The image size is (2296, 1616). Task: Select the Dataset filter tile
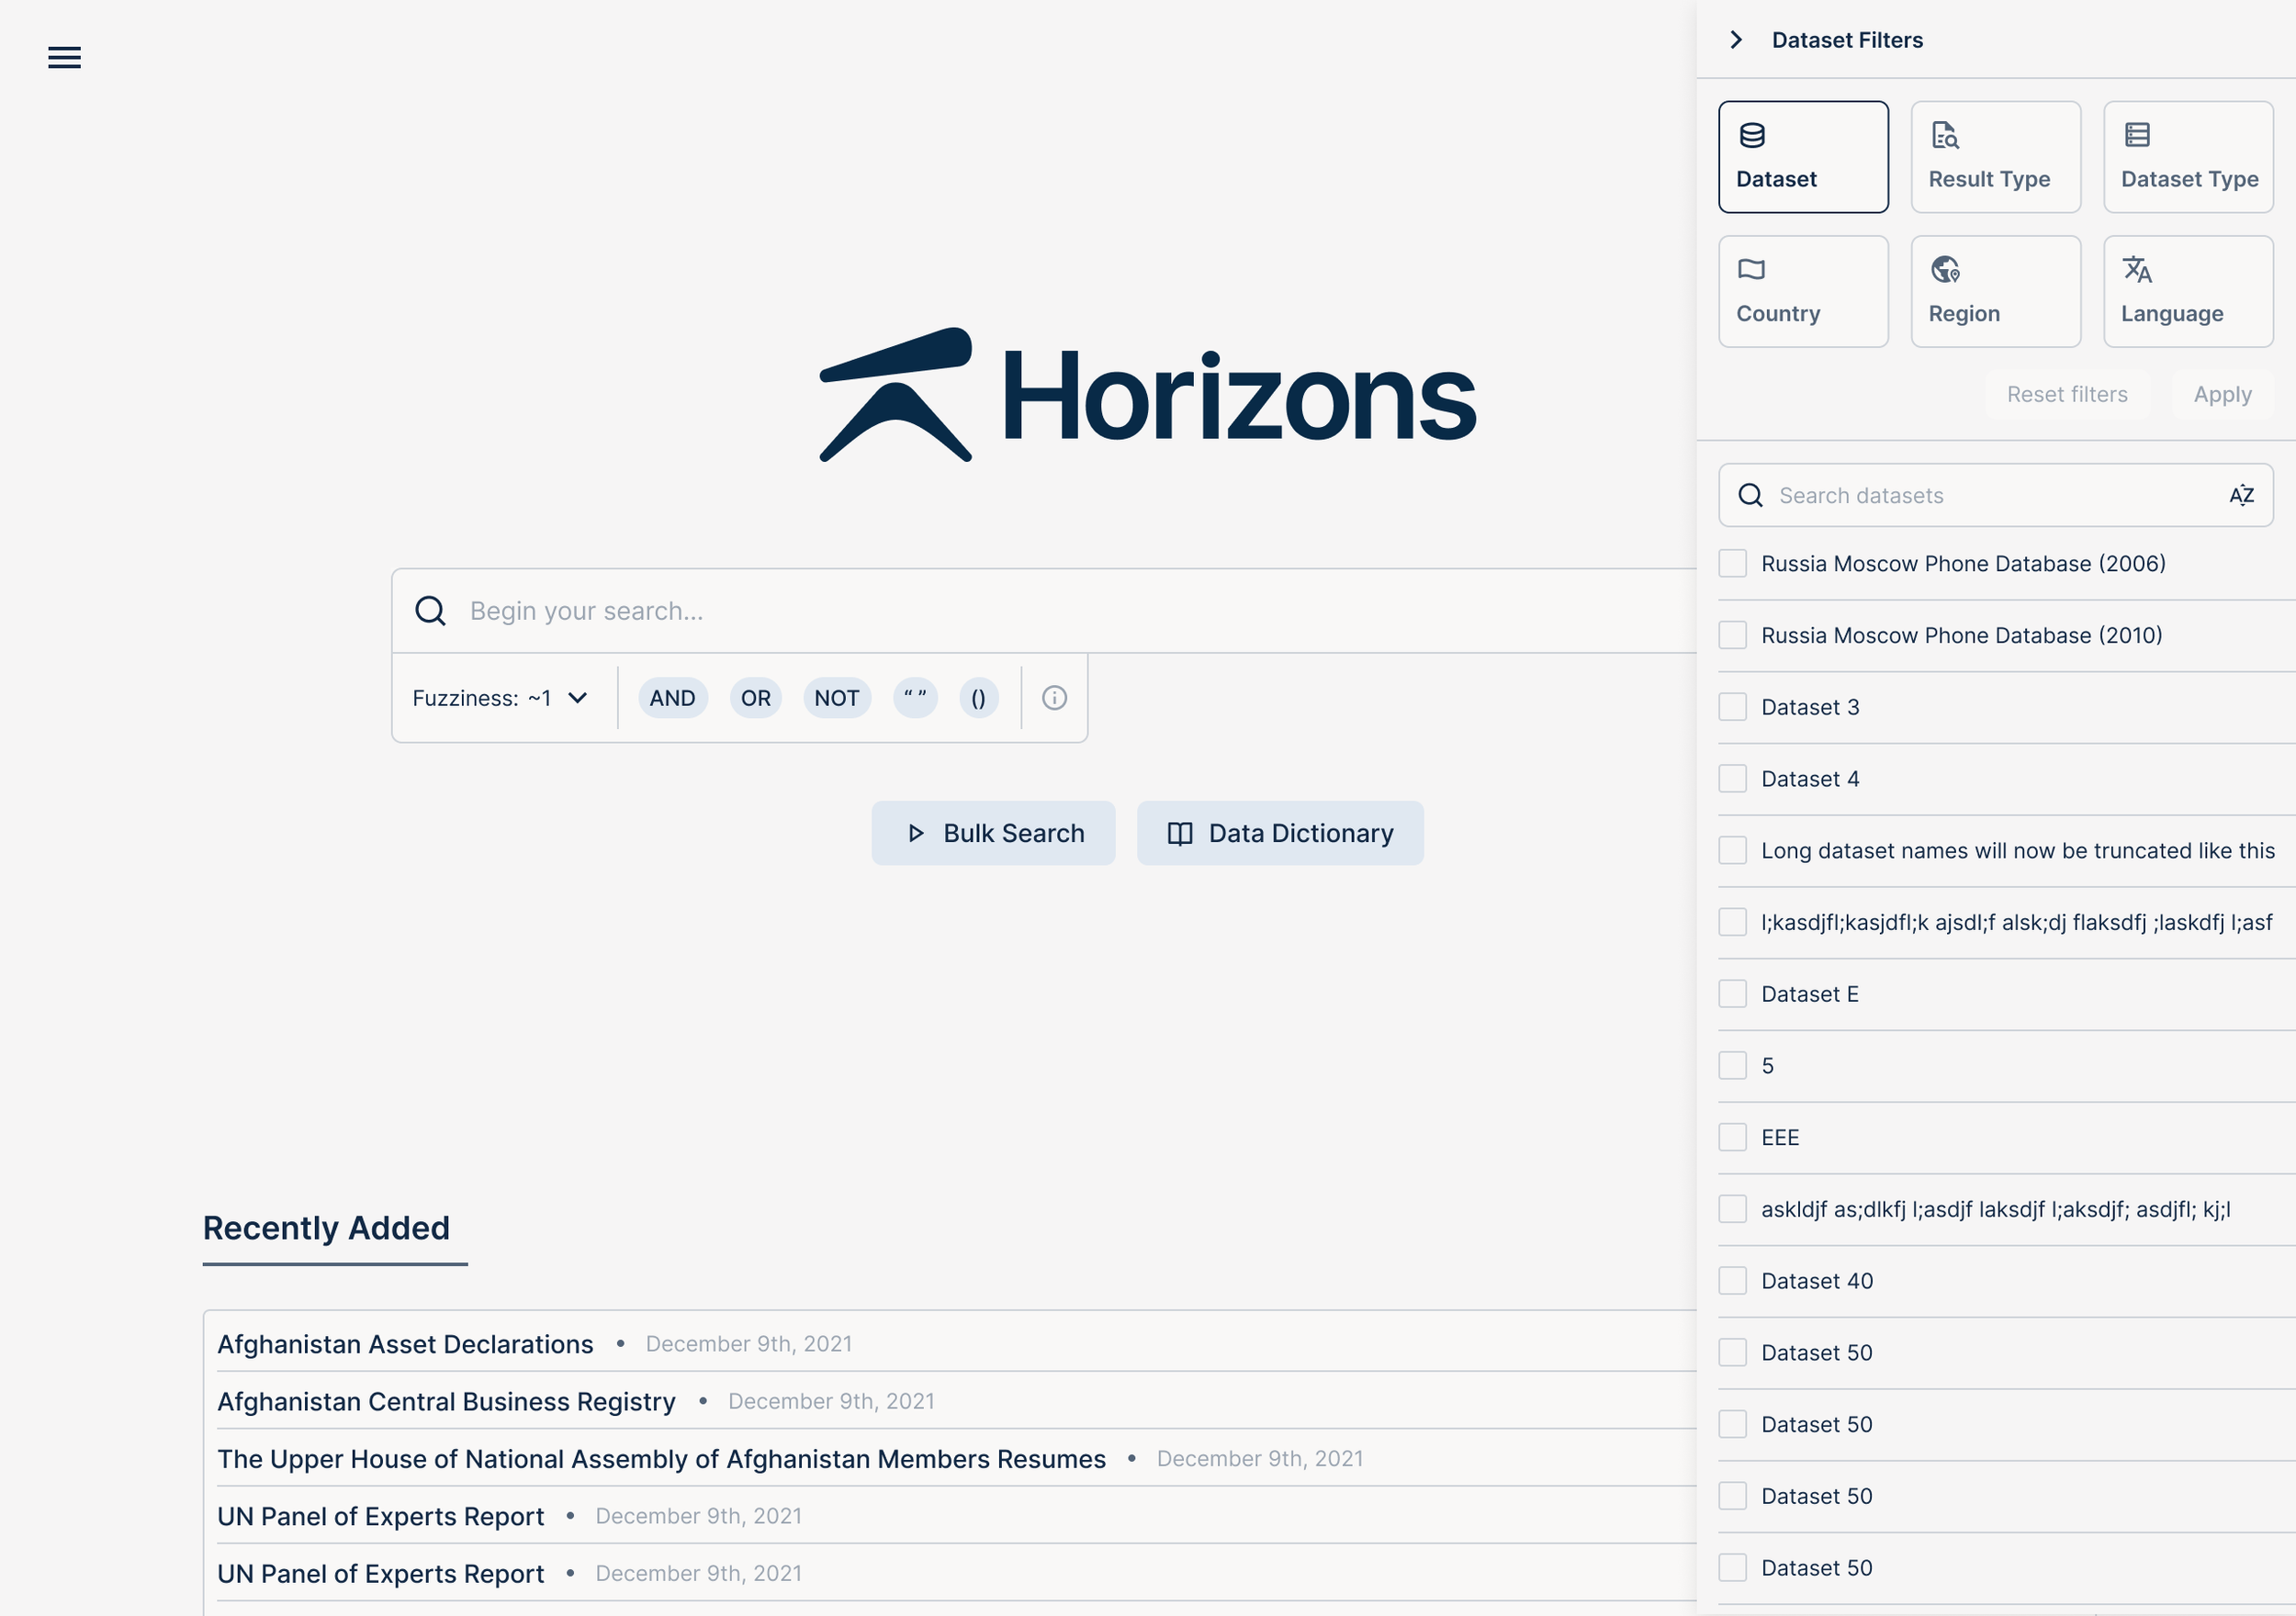click(1802, 157)
